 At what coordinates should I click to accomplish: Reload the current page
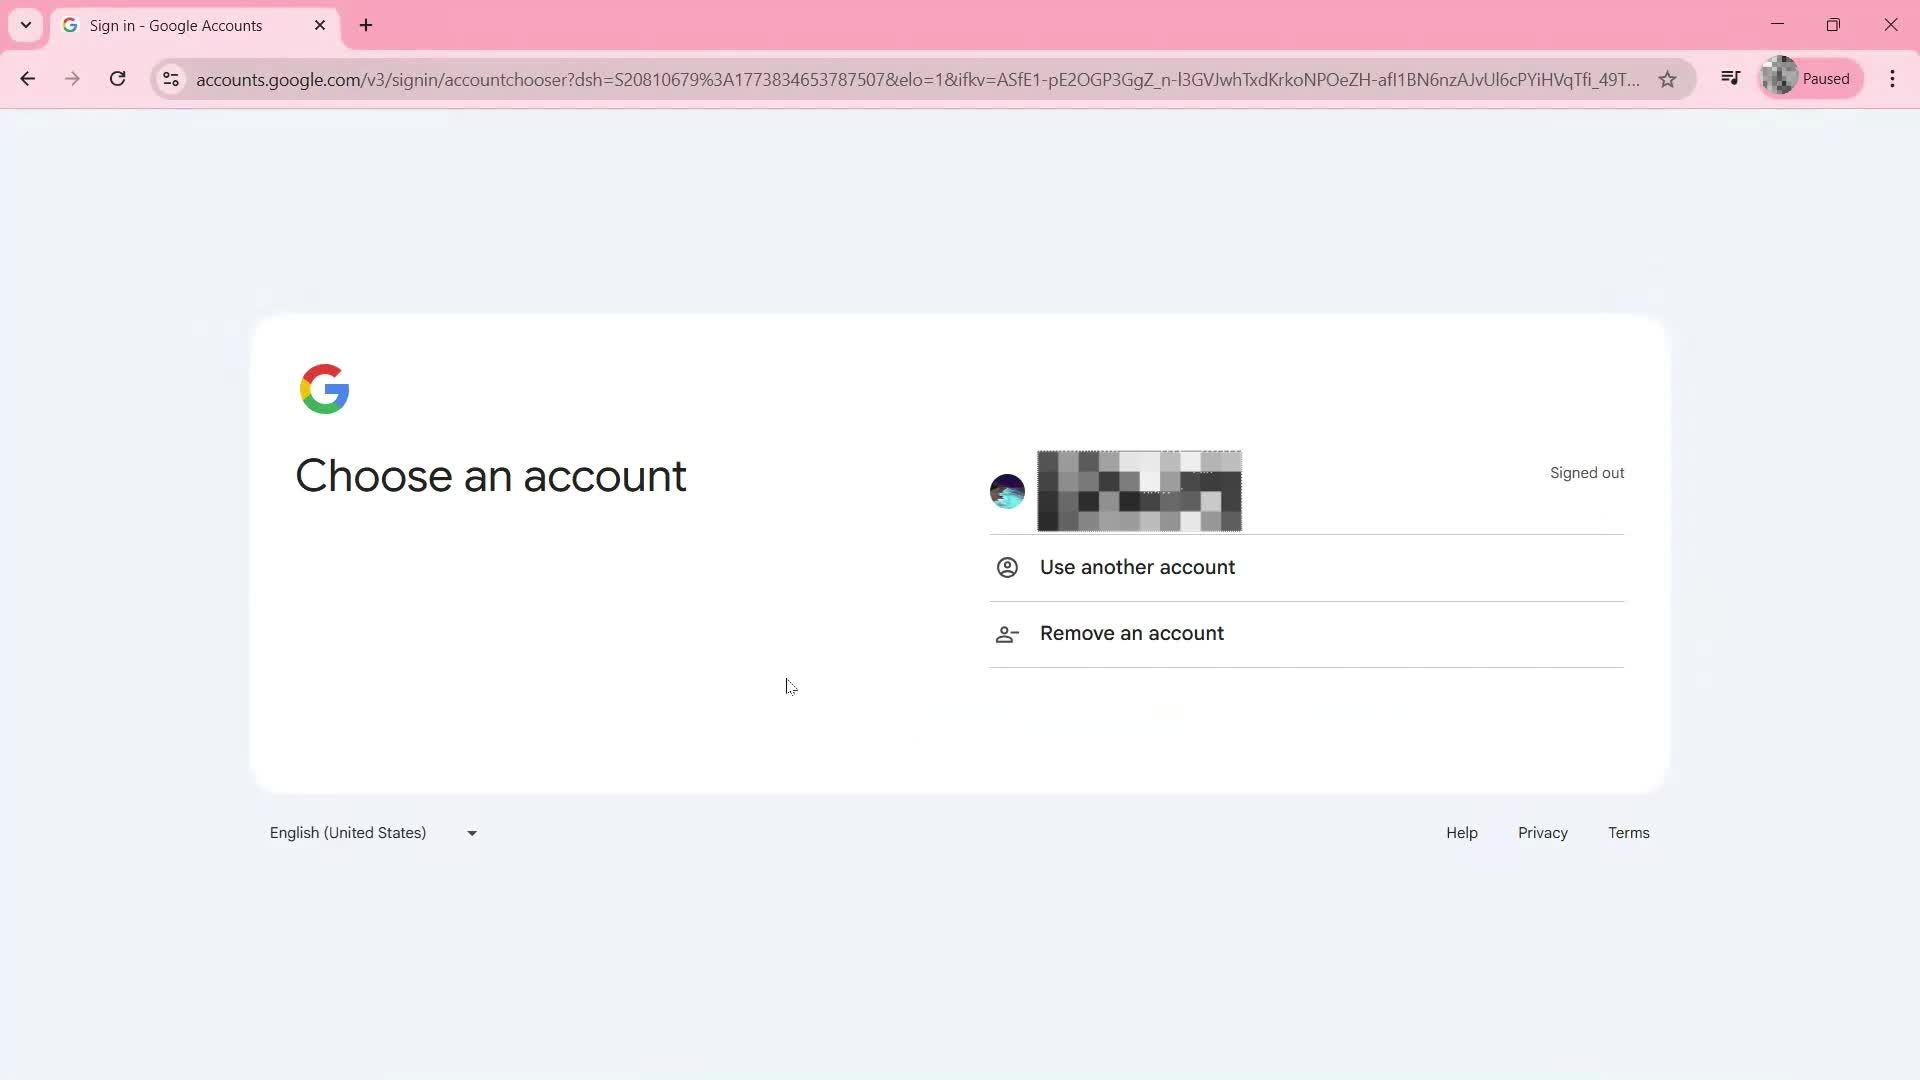(x=117, y=79)
